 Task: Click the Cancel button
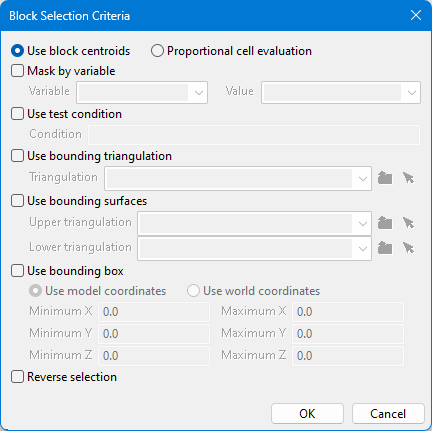388,414
